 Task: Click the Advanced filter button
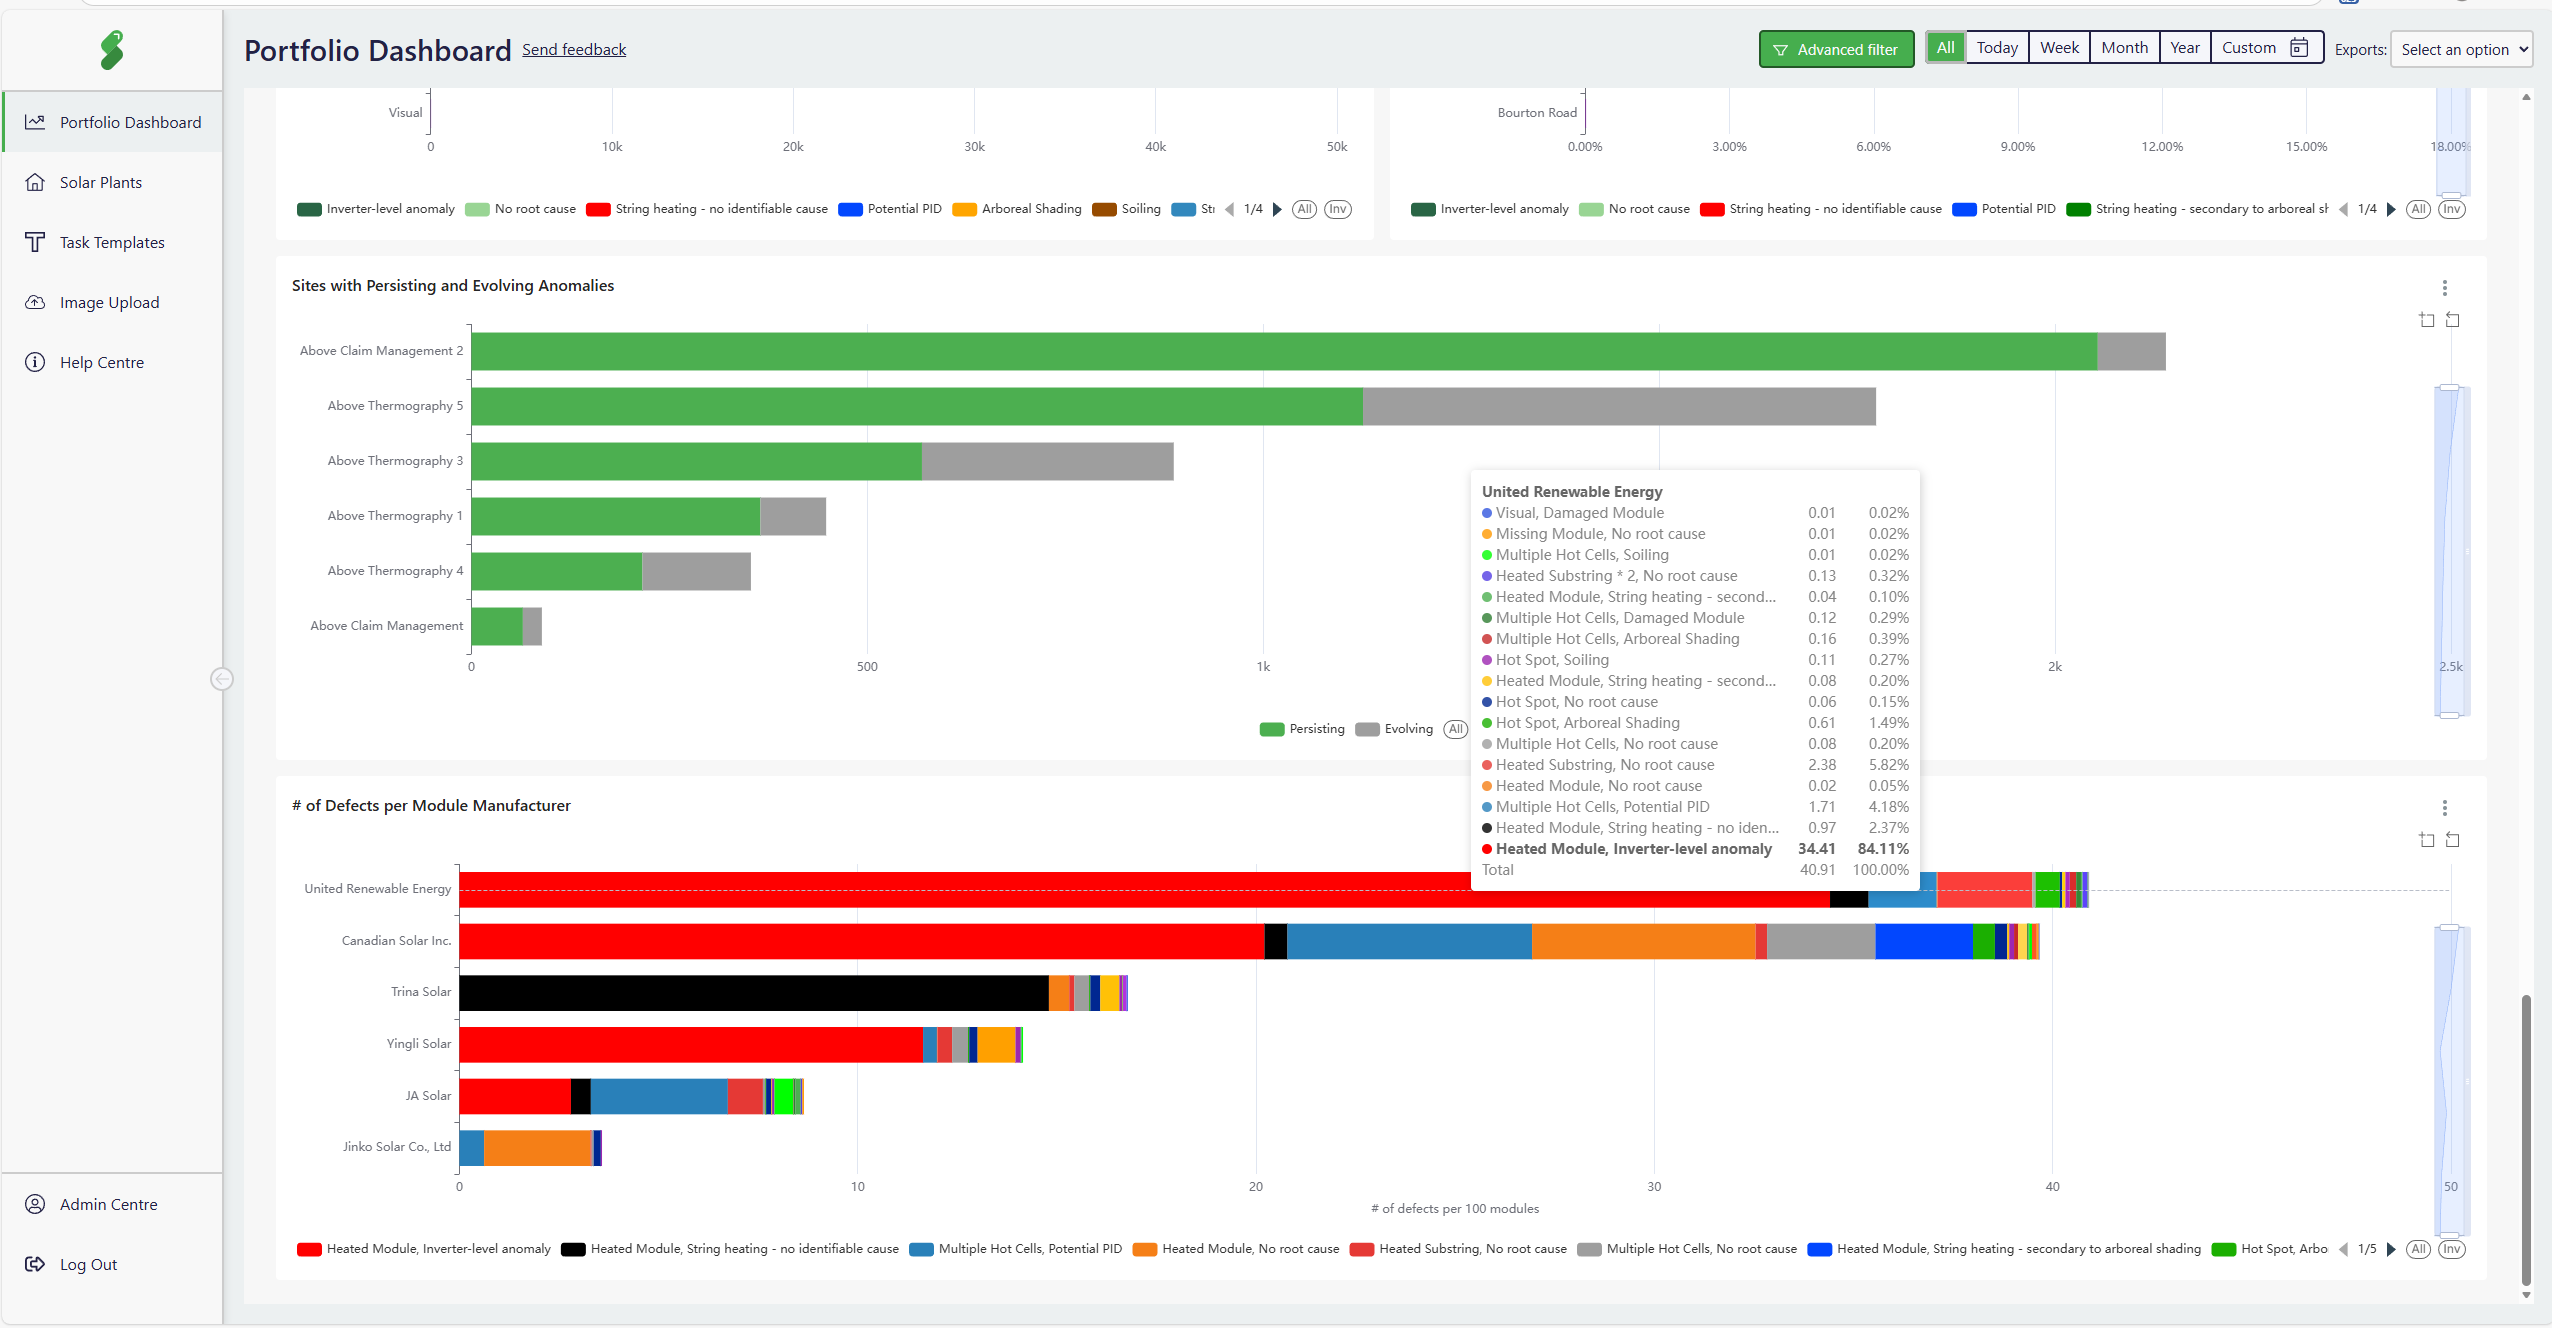[x=1836, y=49]
